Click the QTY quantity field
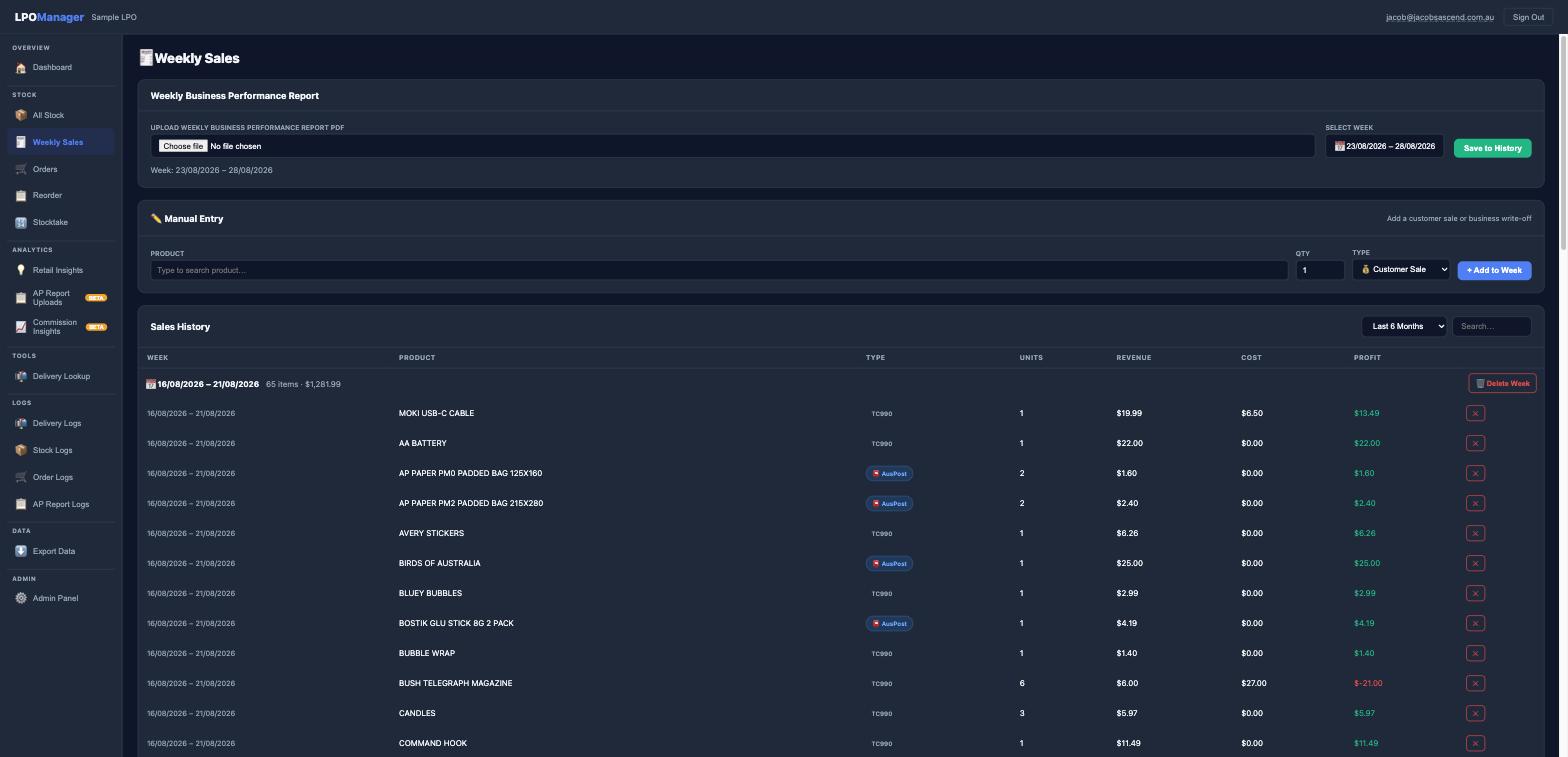Screen dimensions: 1568x757 coord(1320,270)
